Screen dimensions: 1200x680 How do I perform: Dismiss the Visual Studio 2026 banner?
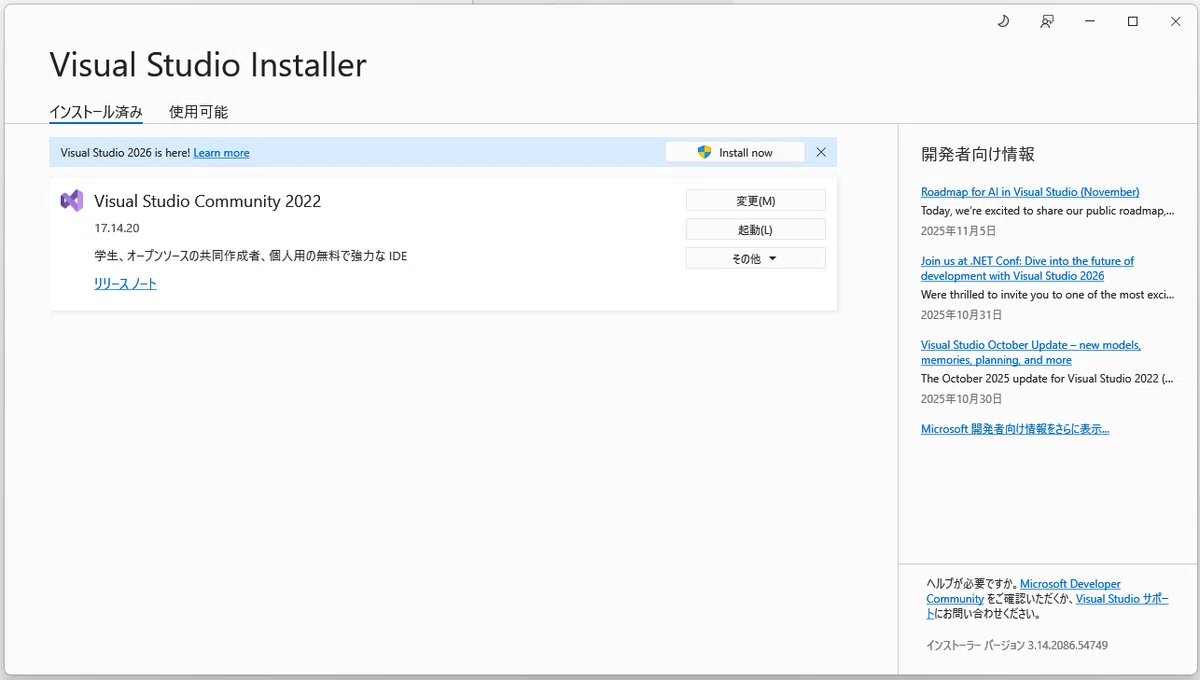point(821,152)
